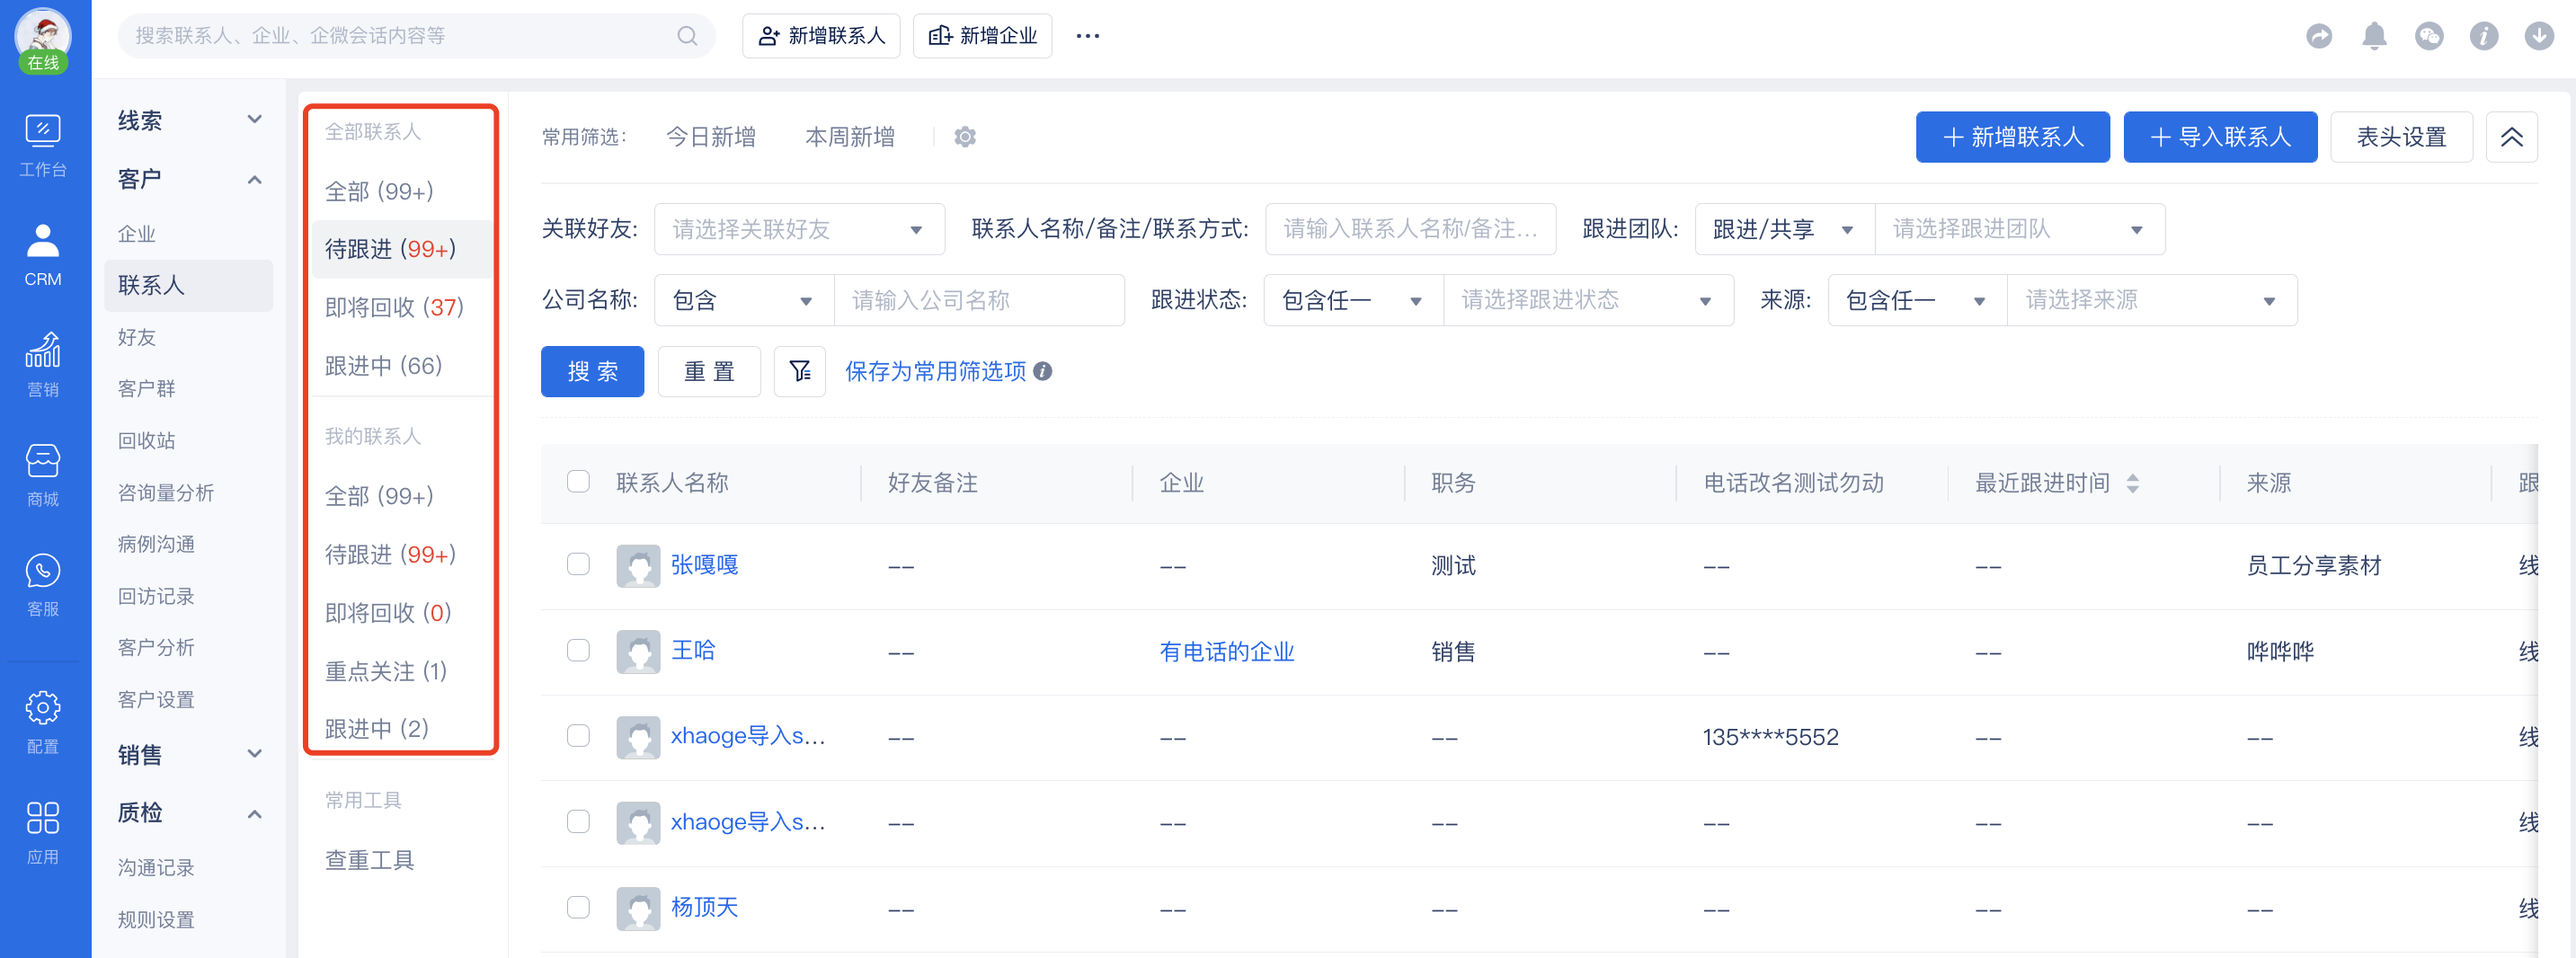Viewport: 2576px width, 958px height.
Task: Click the download arrow icon in top bar
Action: tap(2539, 36)
